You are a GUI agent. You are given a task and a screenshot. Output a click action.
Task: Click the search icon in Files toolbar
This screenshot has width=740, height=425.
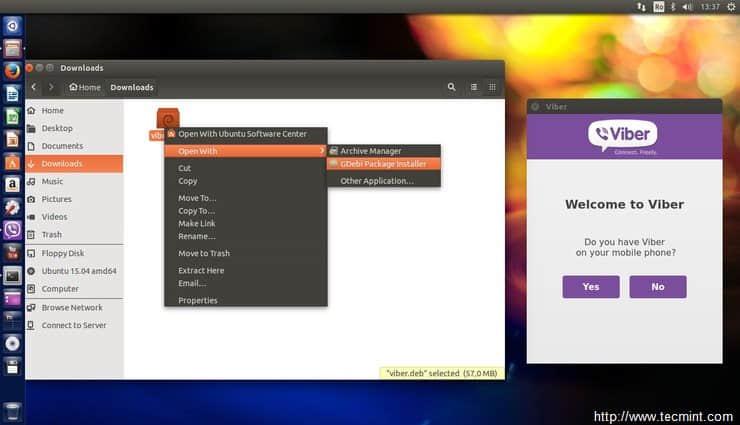452,87
